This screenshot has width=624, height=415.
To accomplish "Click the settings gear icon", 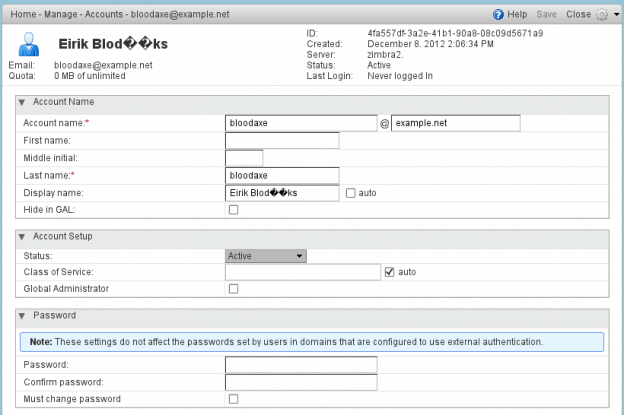I will click(602, 15).
